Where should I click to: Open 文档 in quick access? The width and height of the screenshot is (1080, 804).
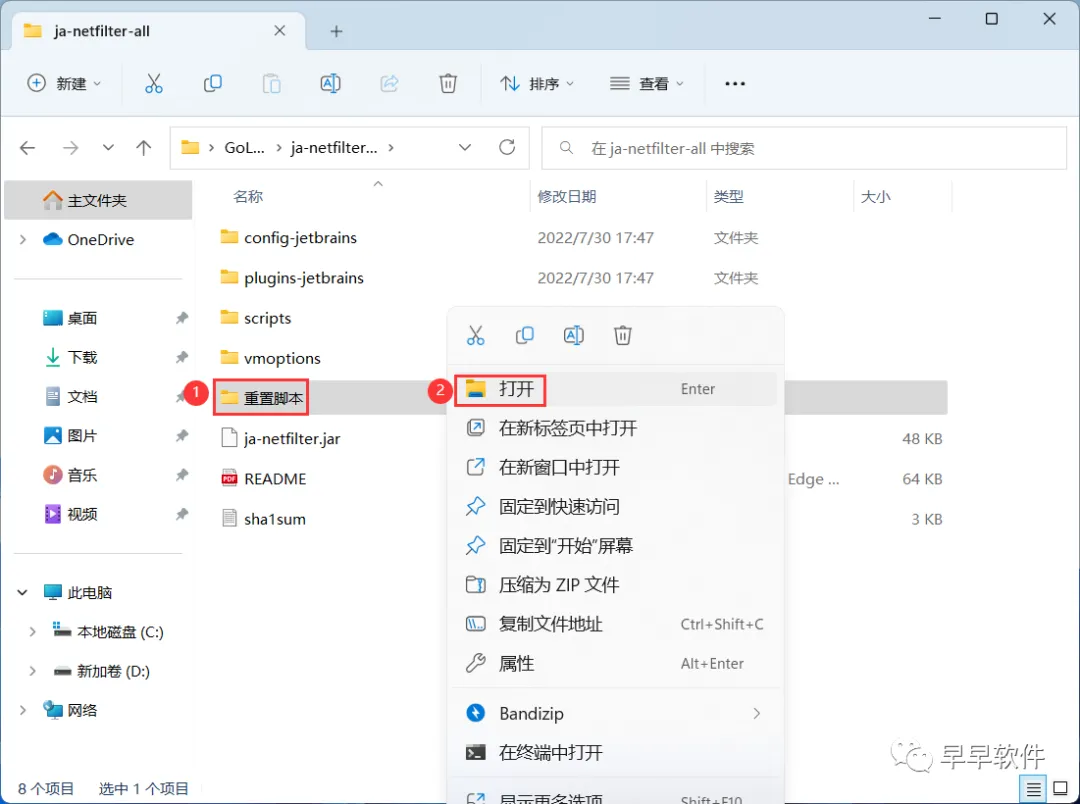[x=83, y=397]
